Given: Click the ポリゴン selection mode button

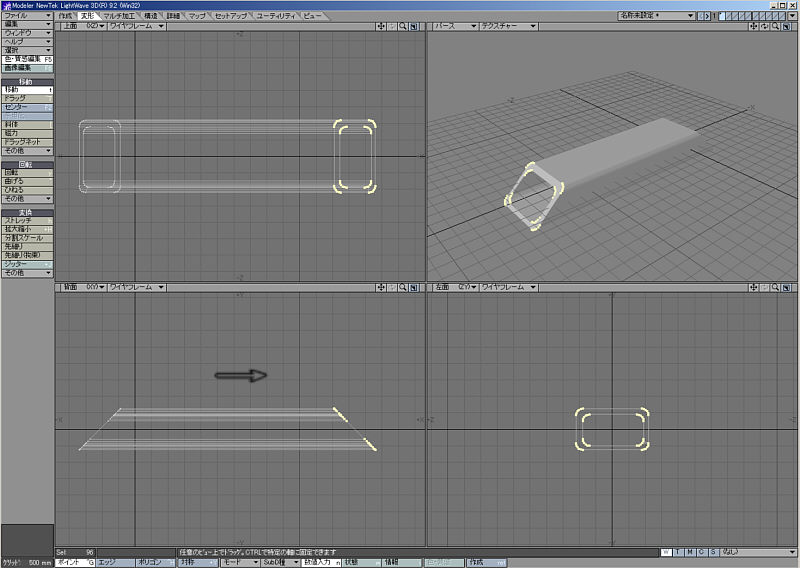Looking at the screenshot, I should 155,563.
